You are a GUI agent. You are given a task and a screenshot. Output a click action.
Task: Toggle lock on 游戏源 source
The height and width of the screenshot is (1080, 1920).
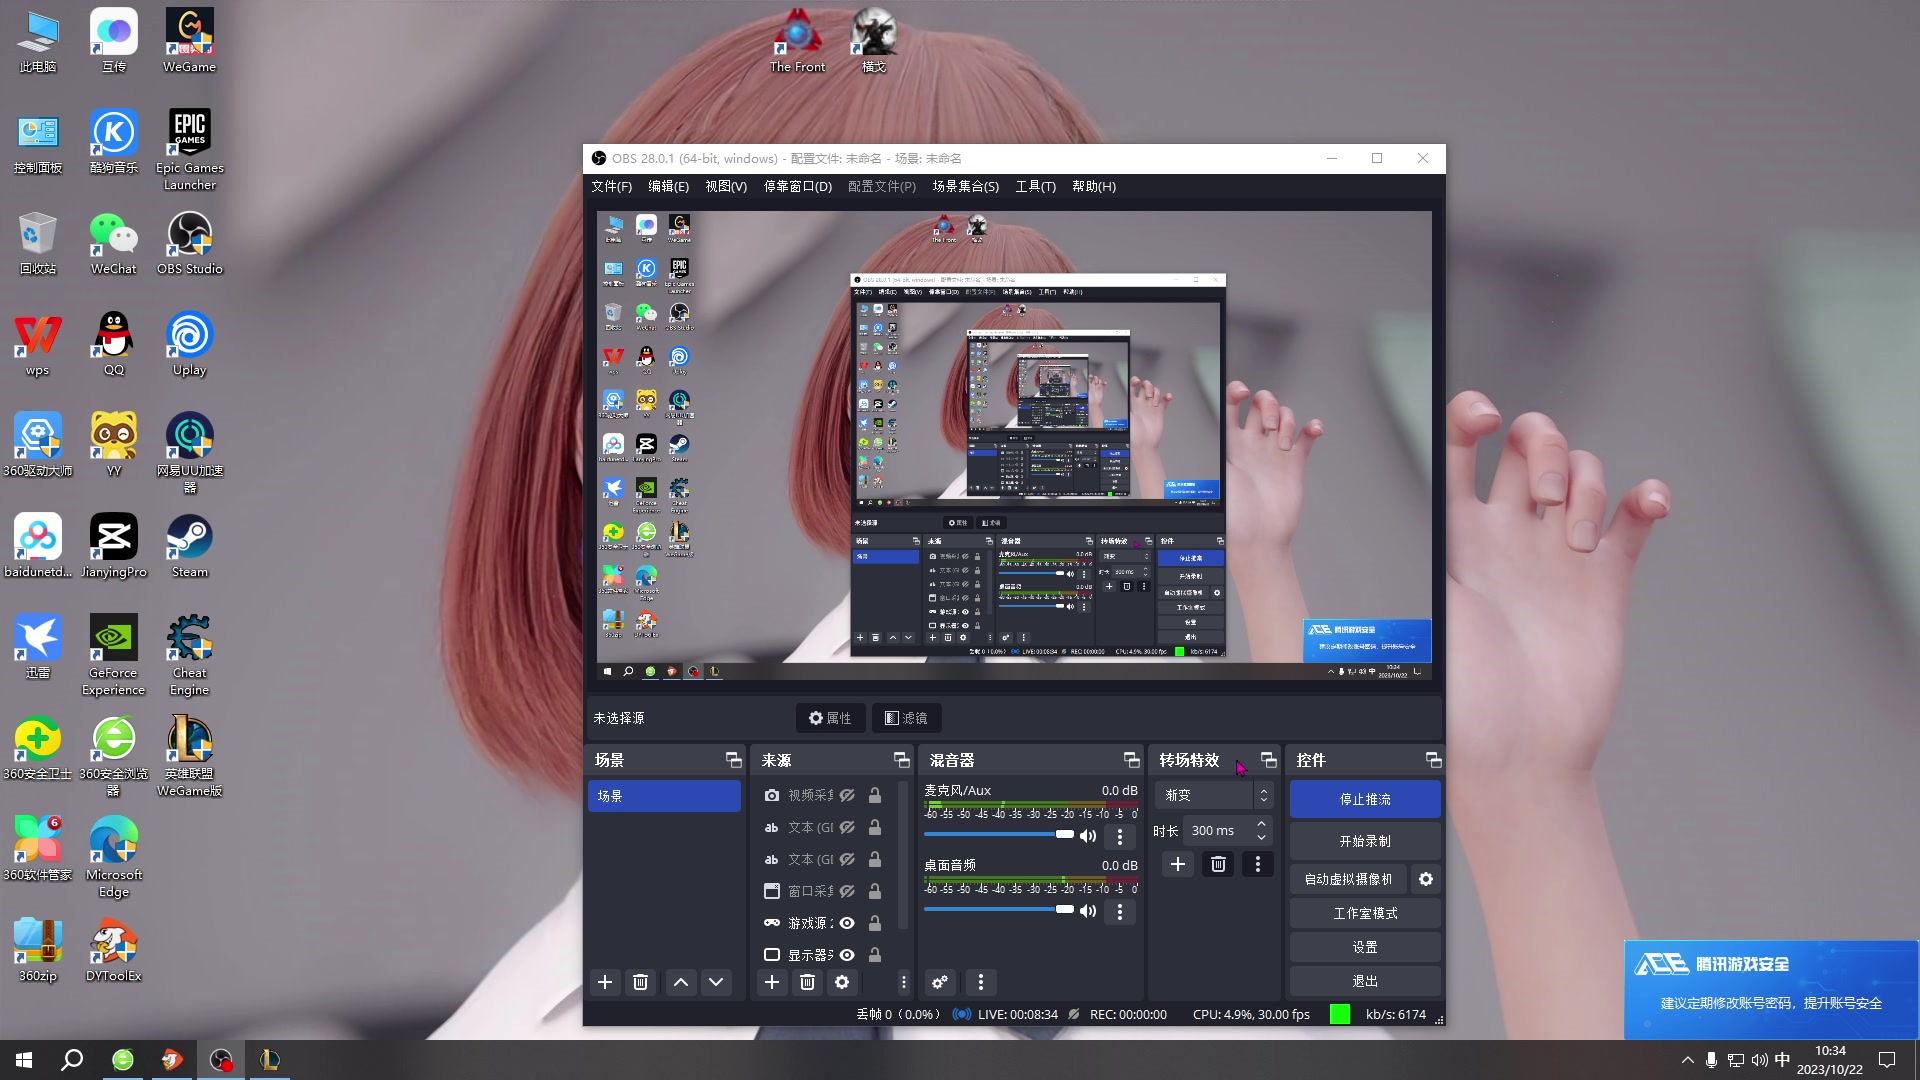(x=875, y=923)
